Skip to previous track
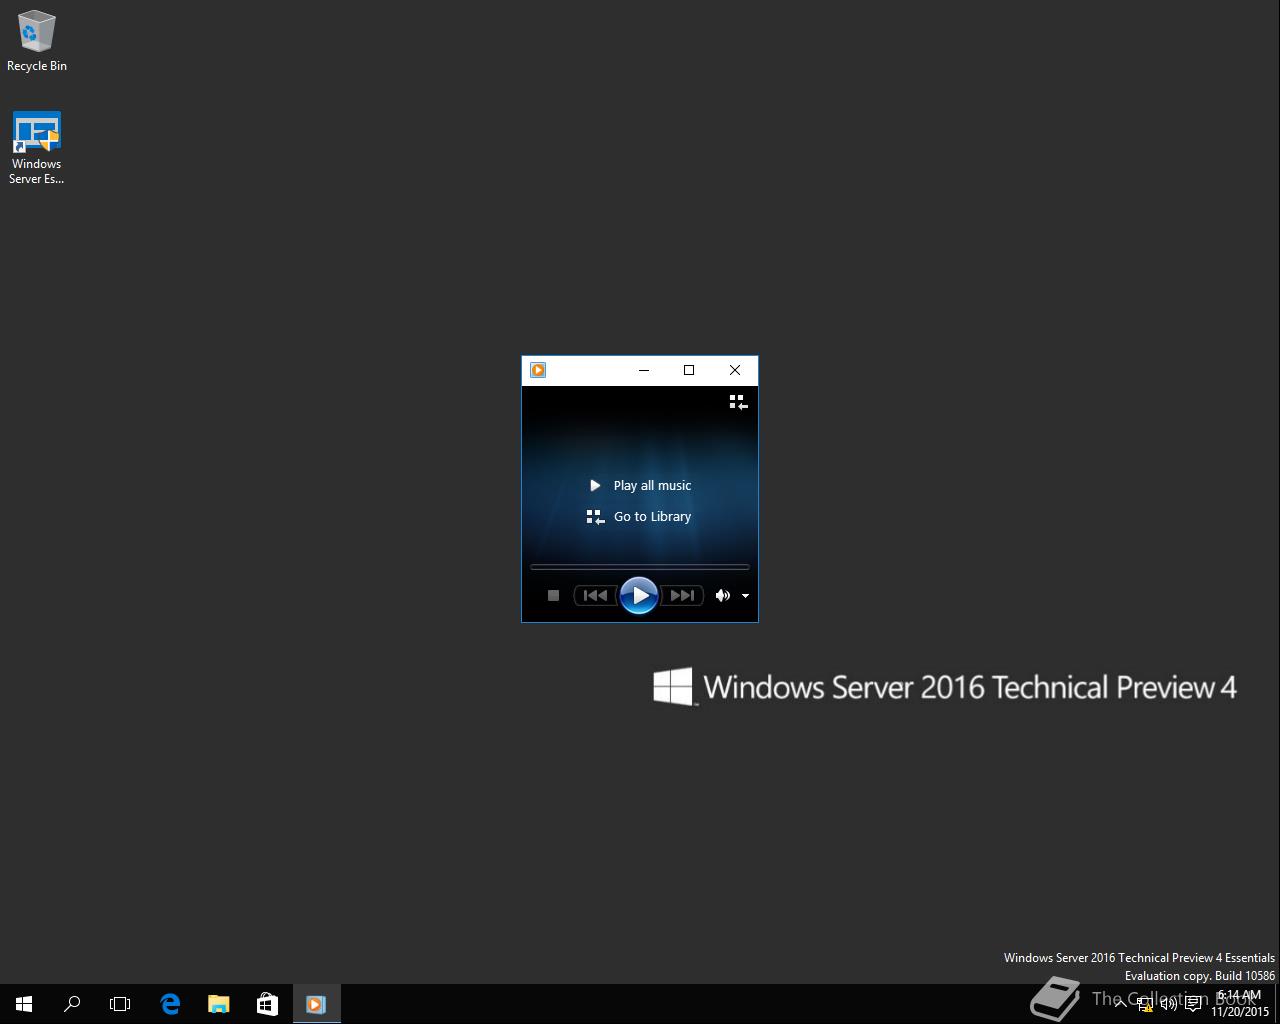This screenshot has height=1024, width=1280. (595, 595)
